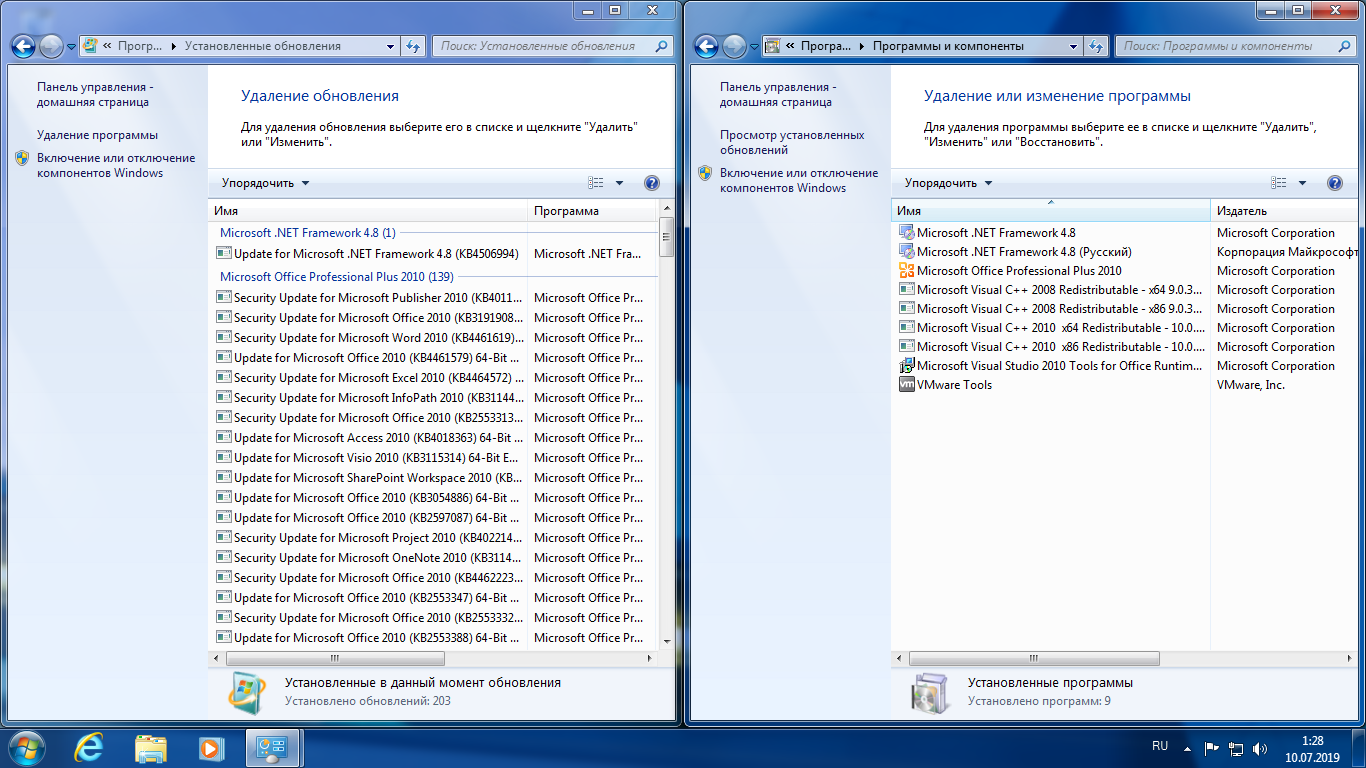Screen dimensions: 1366x768
Task: Click VMware Tools program icon
Action: tap(907, 385)
